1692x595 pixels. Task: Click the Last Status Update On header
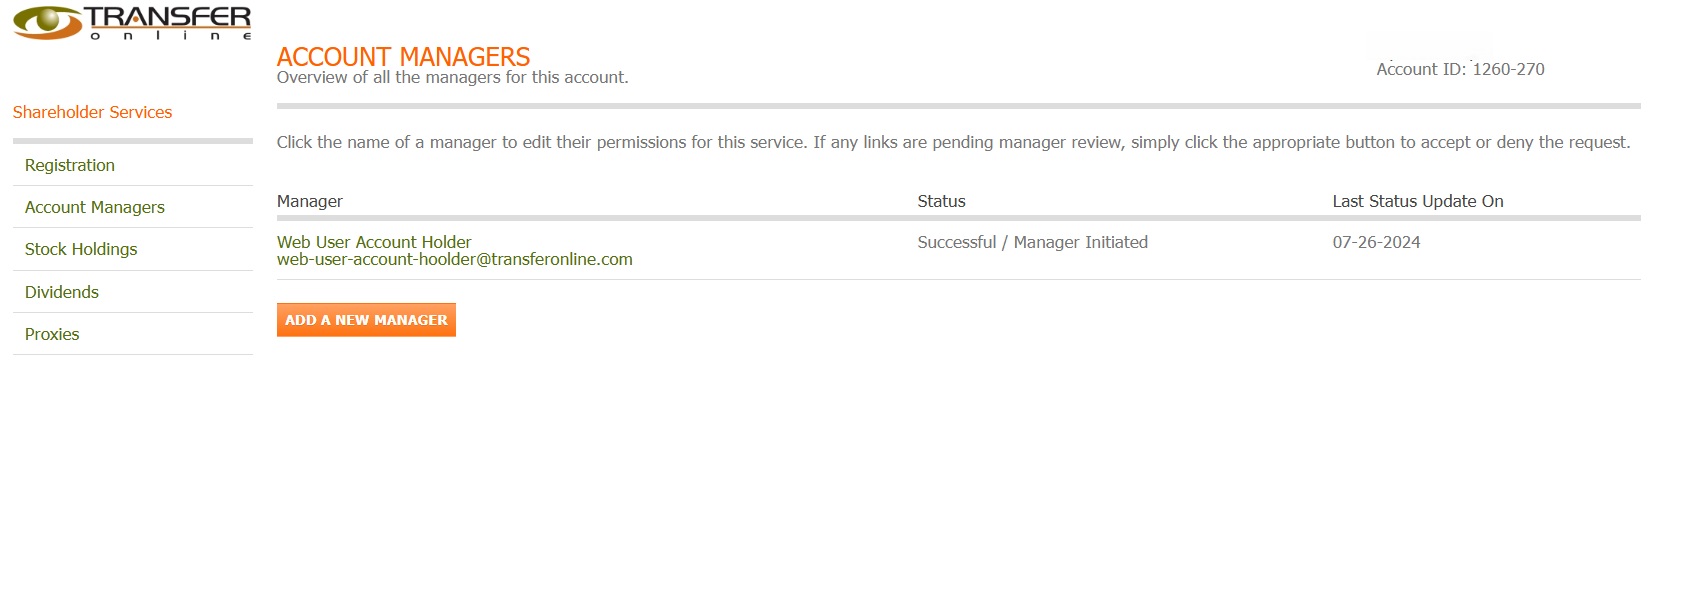coord(1417,201)
